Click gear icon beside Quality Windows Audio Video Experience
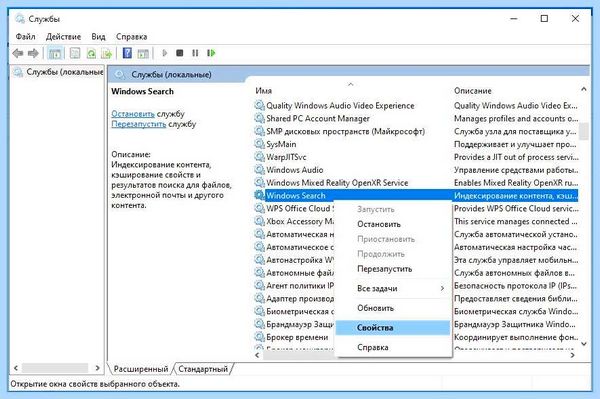 coord(259,105)
